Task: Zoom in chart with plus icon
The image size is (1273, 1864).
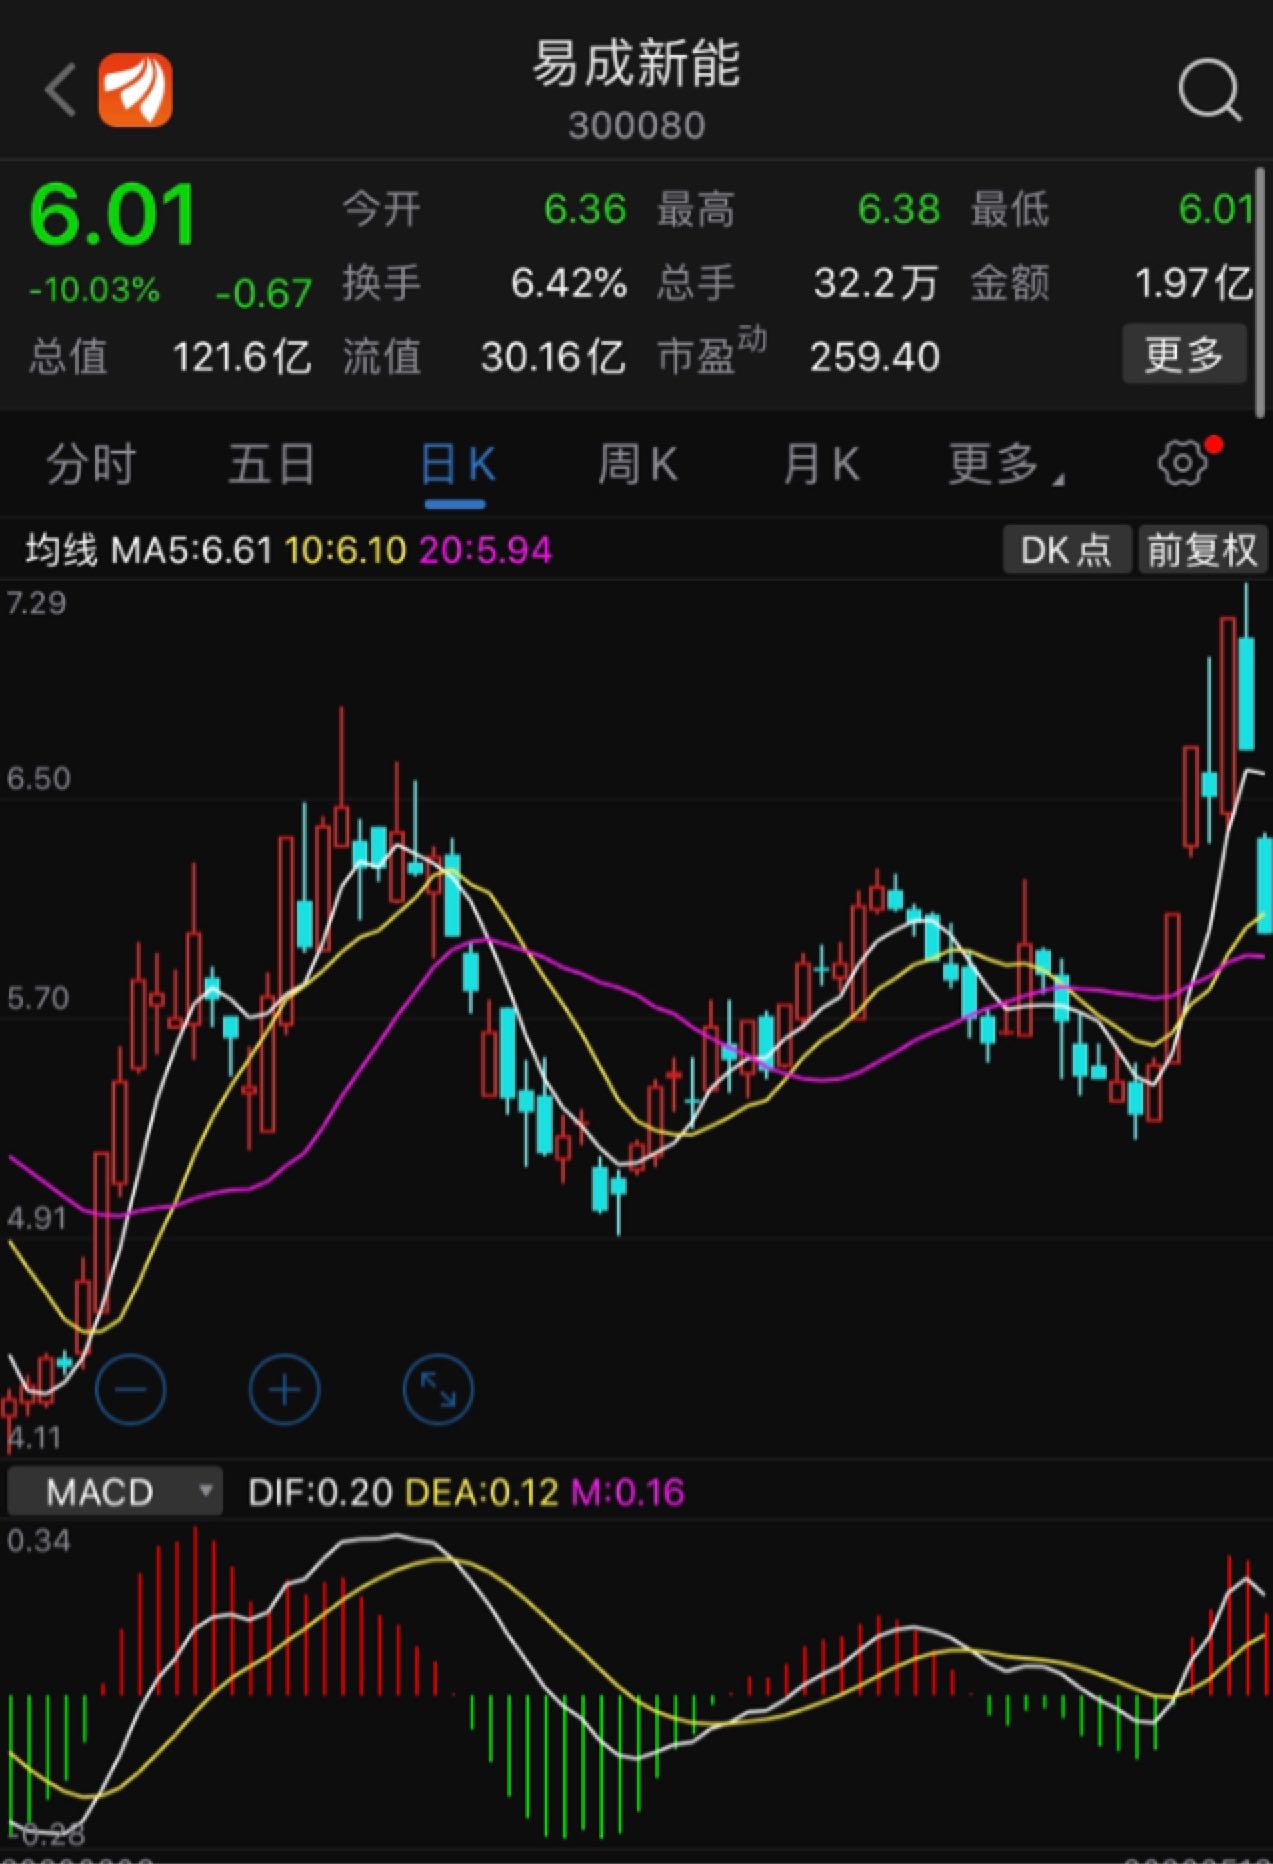Action: (x=284, y=1389)
